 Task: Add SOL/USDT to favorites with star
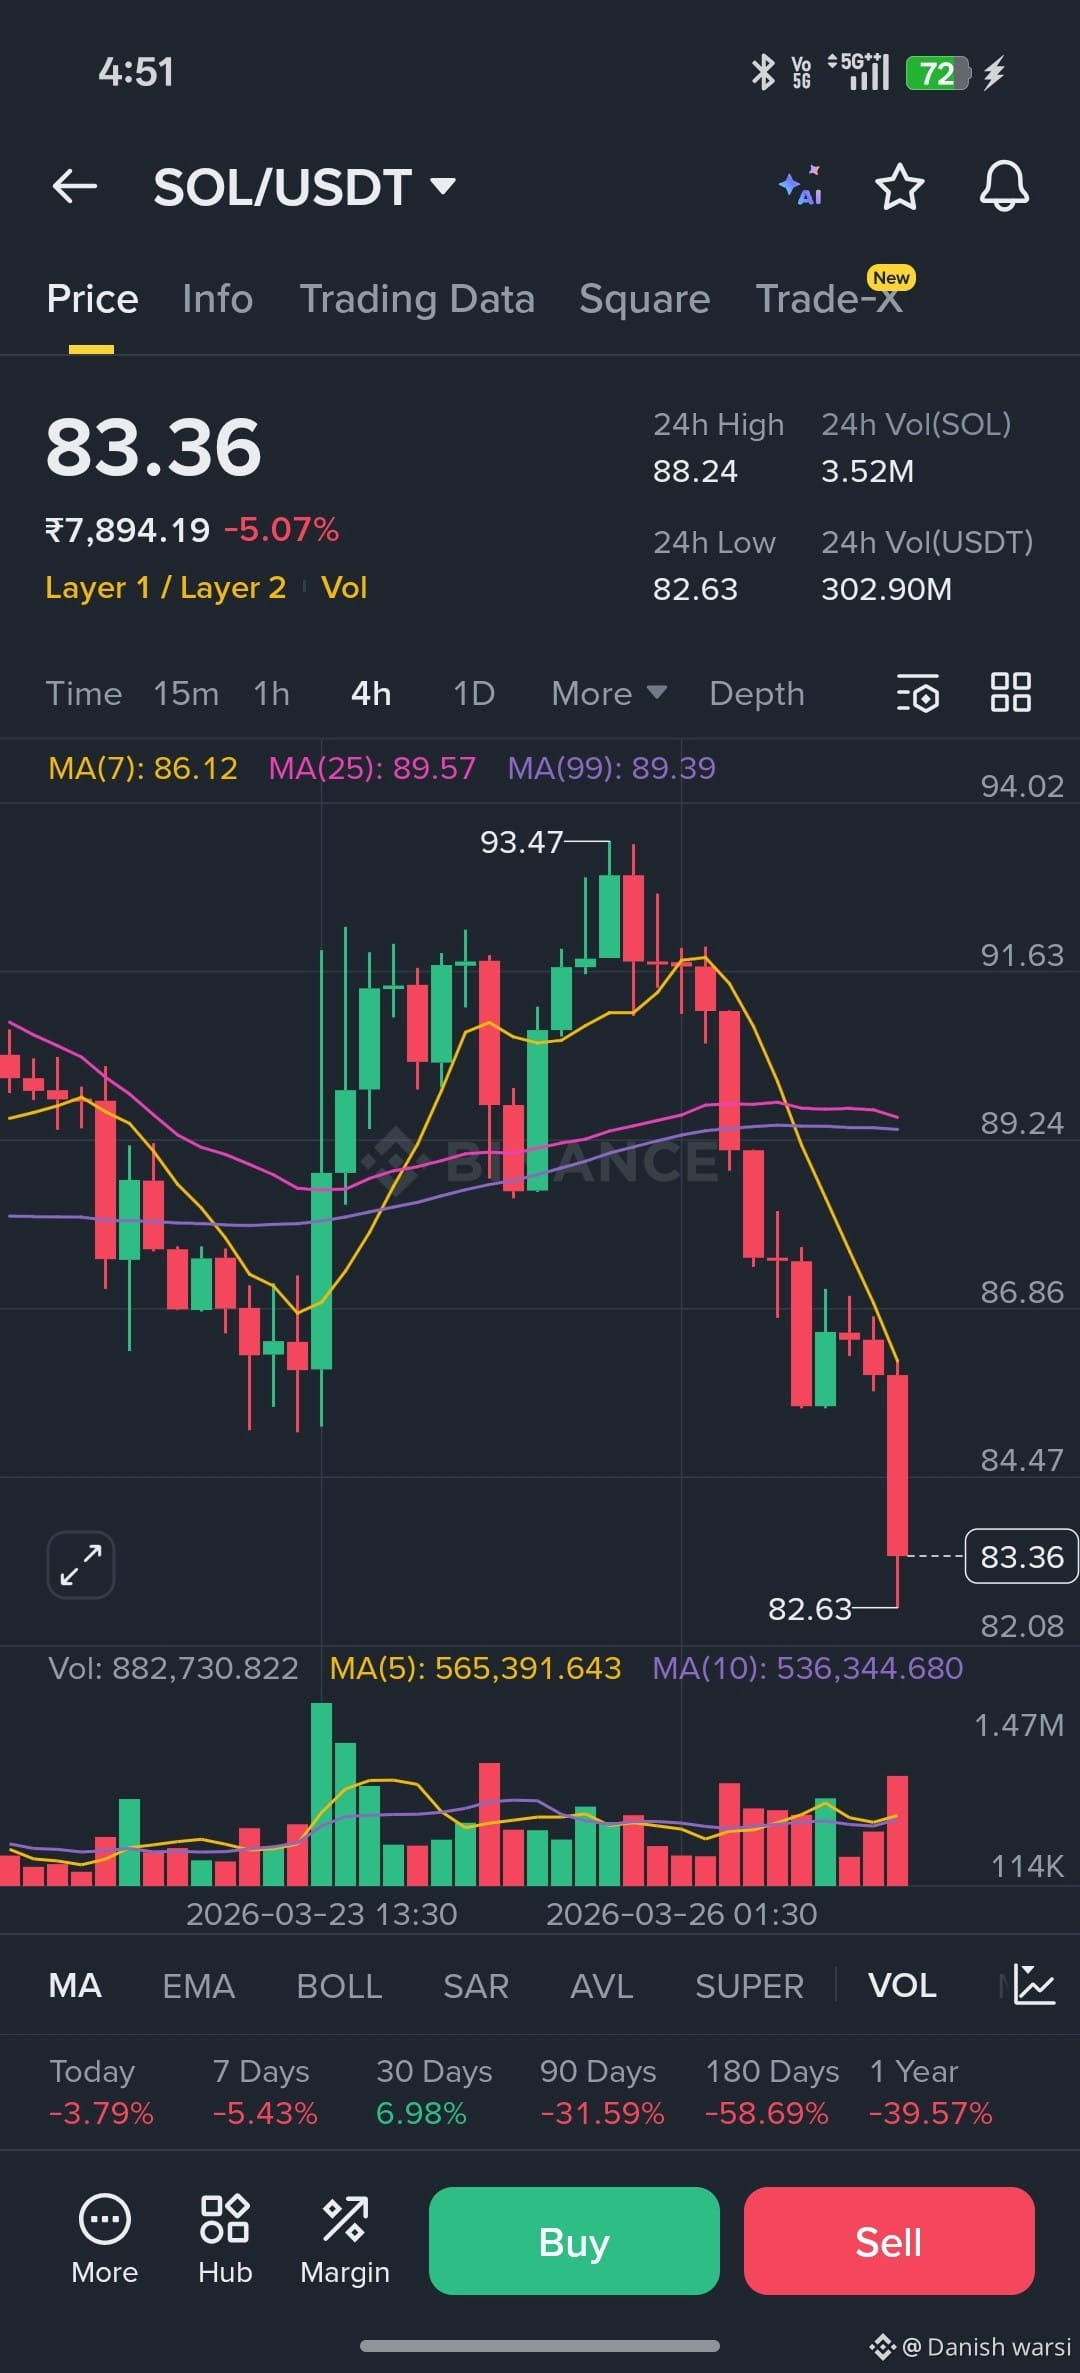click(x=899, y=186)
